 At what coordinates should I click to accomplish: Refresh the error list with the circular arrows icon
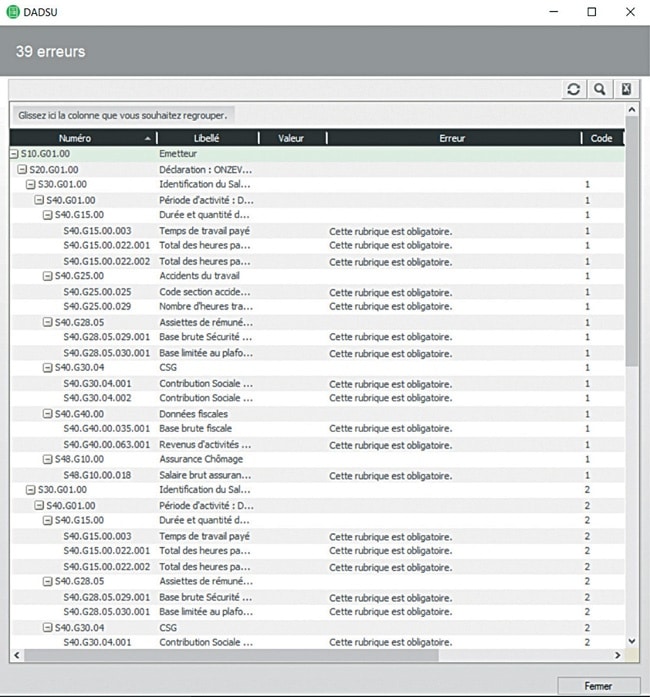click(x=574, y=89)
